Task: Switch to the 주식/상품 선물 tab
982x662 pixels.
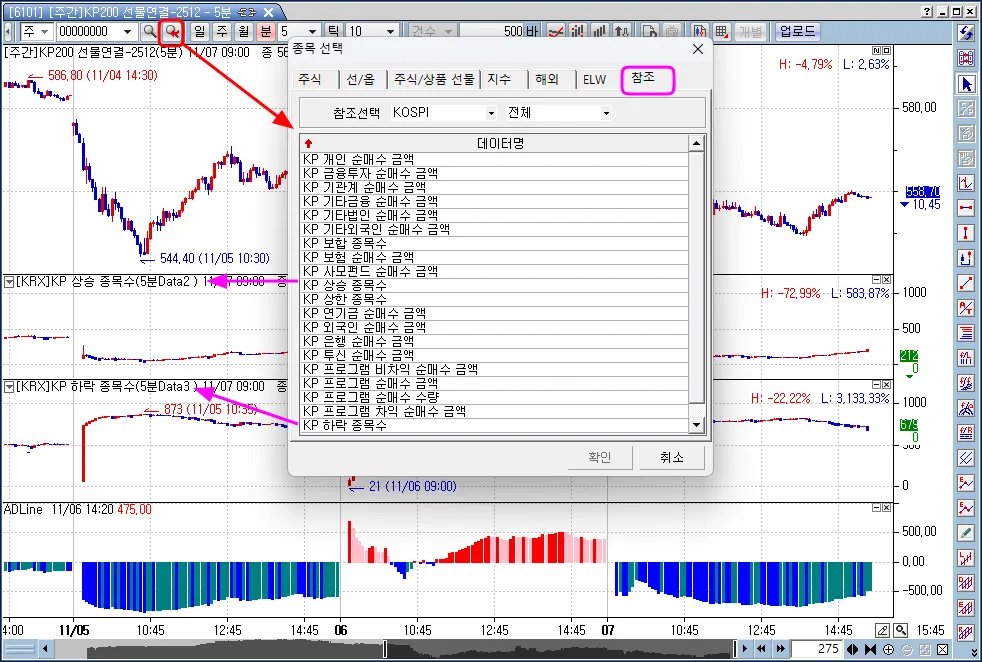Action: pos(434,80)
